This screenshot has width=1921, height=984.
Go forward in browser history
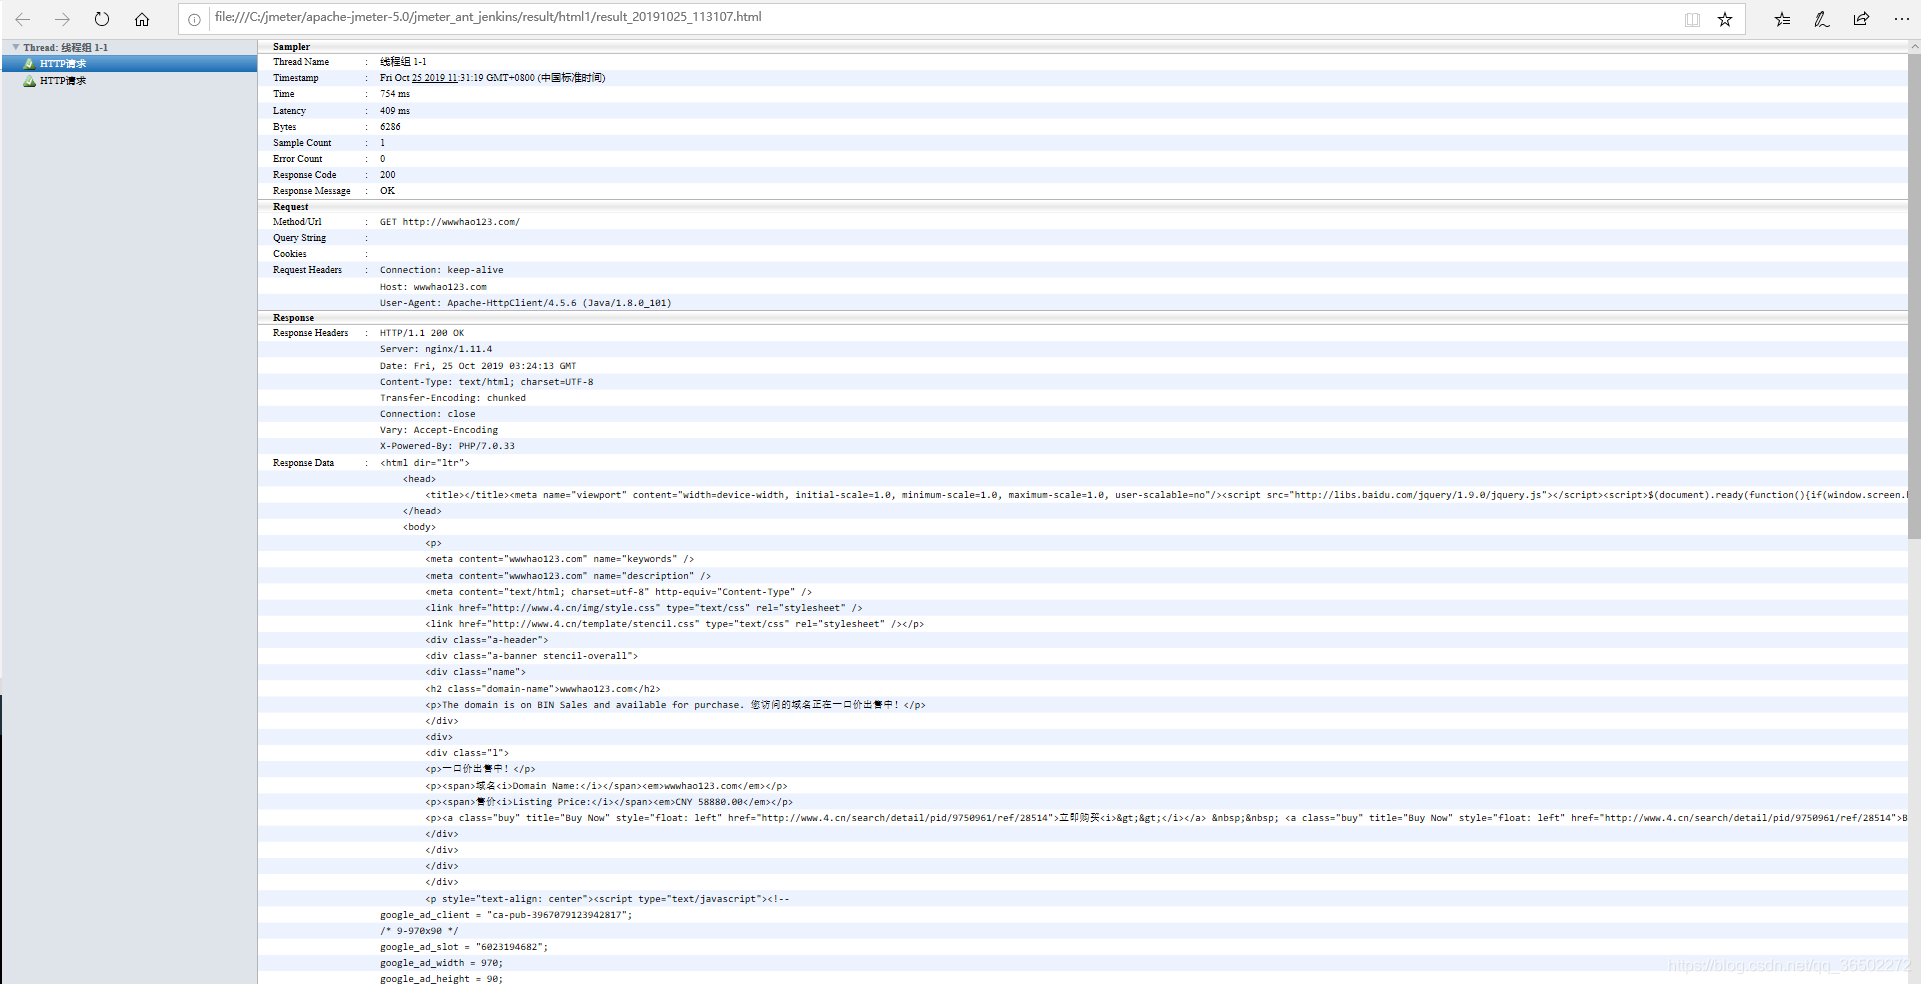[x=62, y=19]
